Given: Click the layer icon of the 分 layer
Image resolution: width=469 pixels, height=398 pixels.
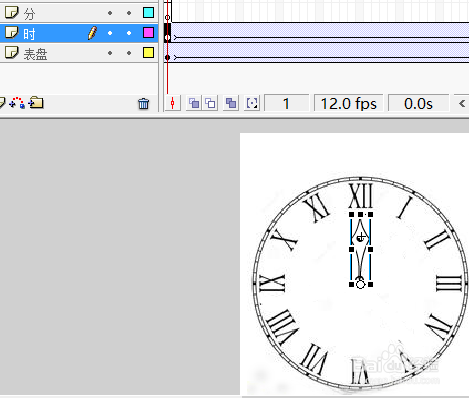Looking at the screenshot, I should [x=12, y=13].
